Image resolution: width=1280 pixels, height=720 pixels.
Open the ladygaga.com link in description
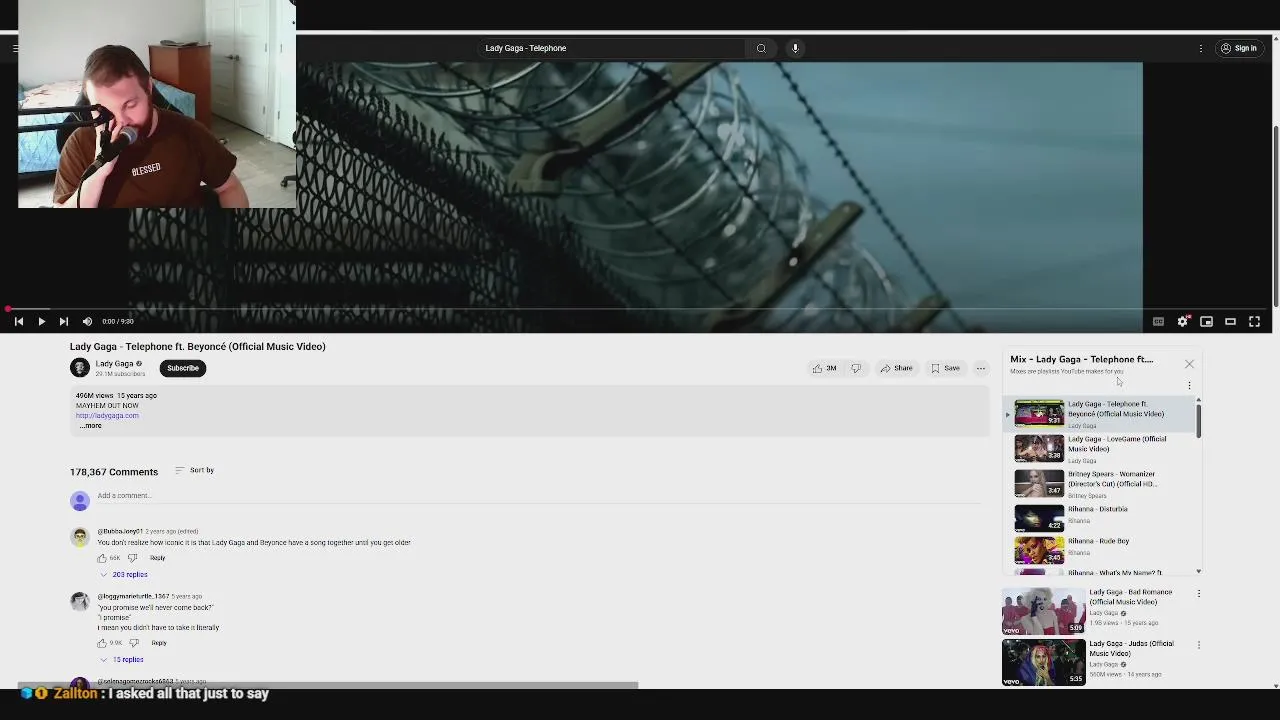point(107,416)
